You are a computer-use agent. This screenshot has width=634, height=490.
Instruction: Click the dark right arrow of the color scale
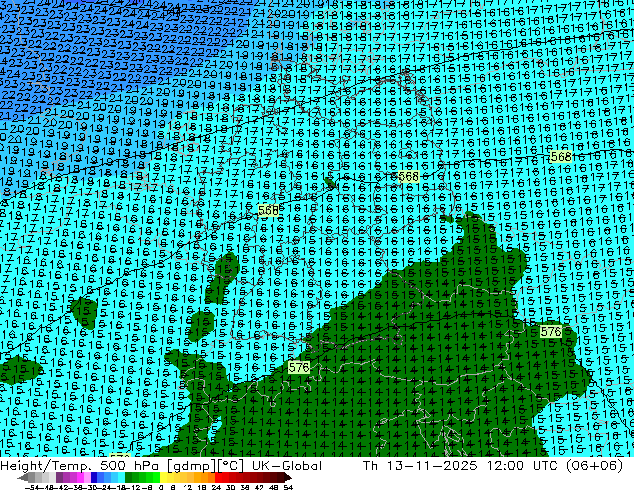click(288, 477)
